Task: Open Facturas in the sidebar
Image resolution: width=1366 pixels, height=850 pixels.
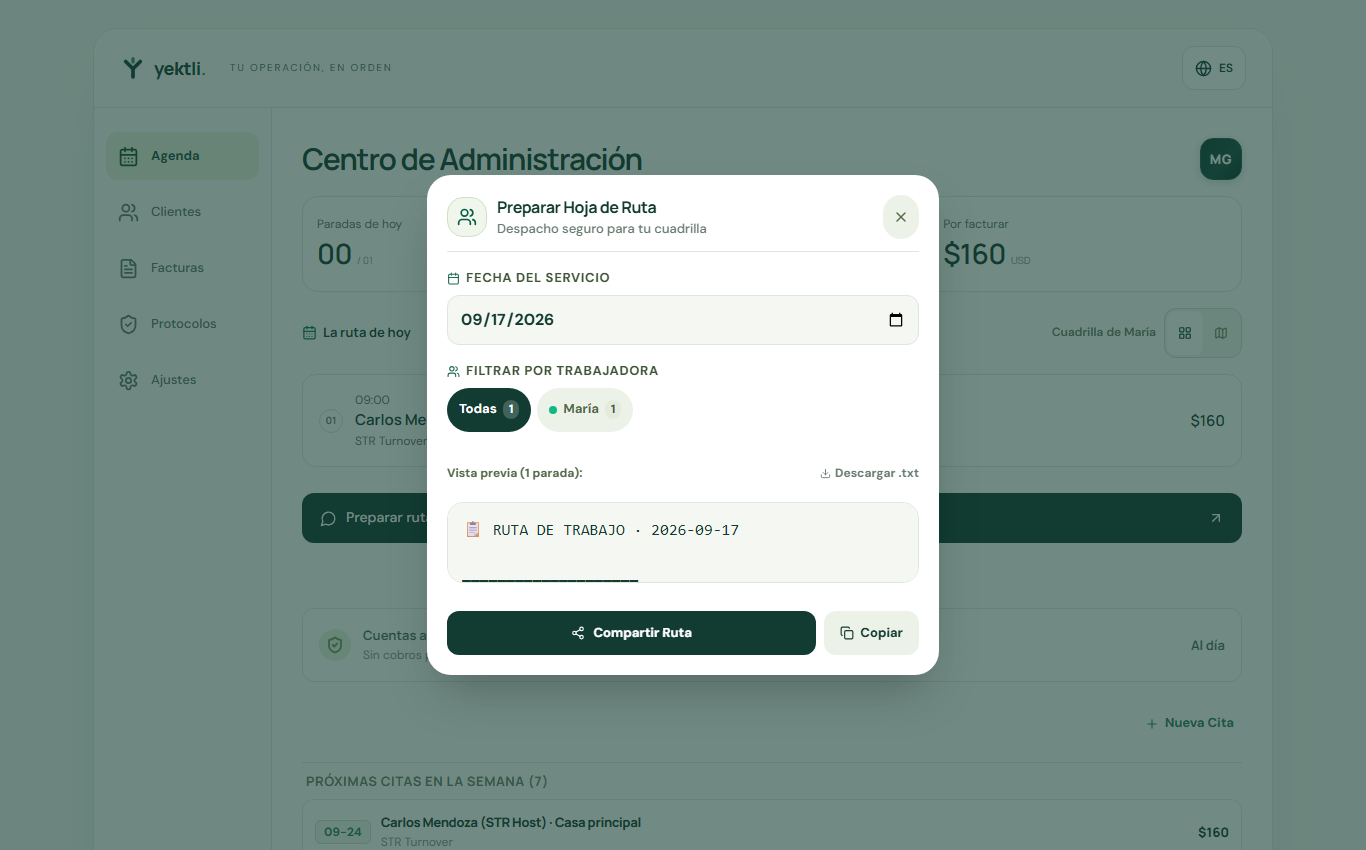Action: click(x=182, y=268)
